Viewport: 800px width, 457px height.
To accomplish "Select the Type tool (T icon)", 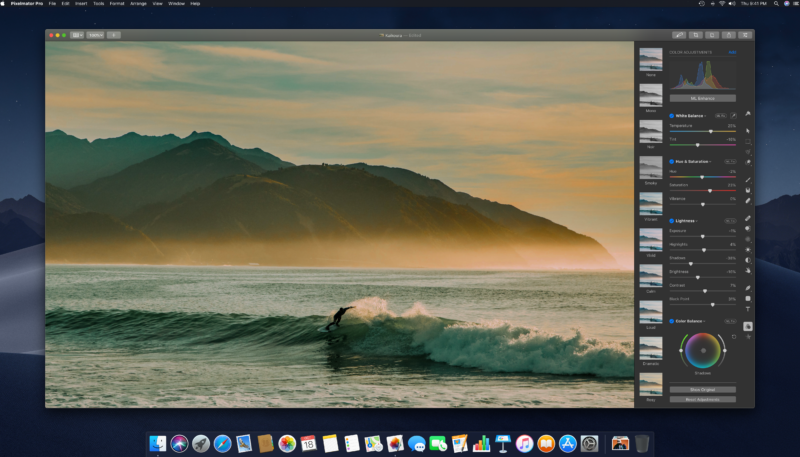I will click(748, 309).
